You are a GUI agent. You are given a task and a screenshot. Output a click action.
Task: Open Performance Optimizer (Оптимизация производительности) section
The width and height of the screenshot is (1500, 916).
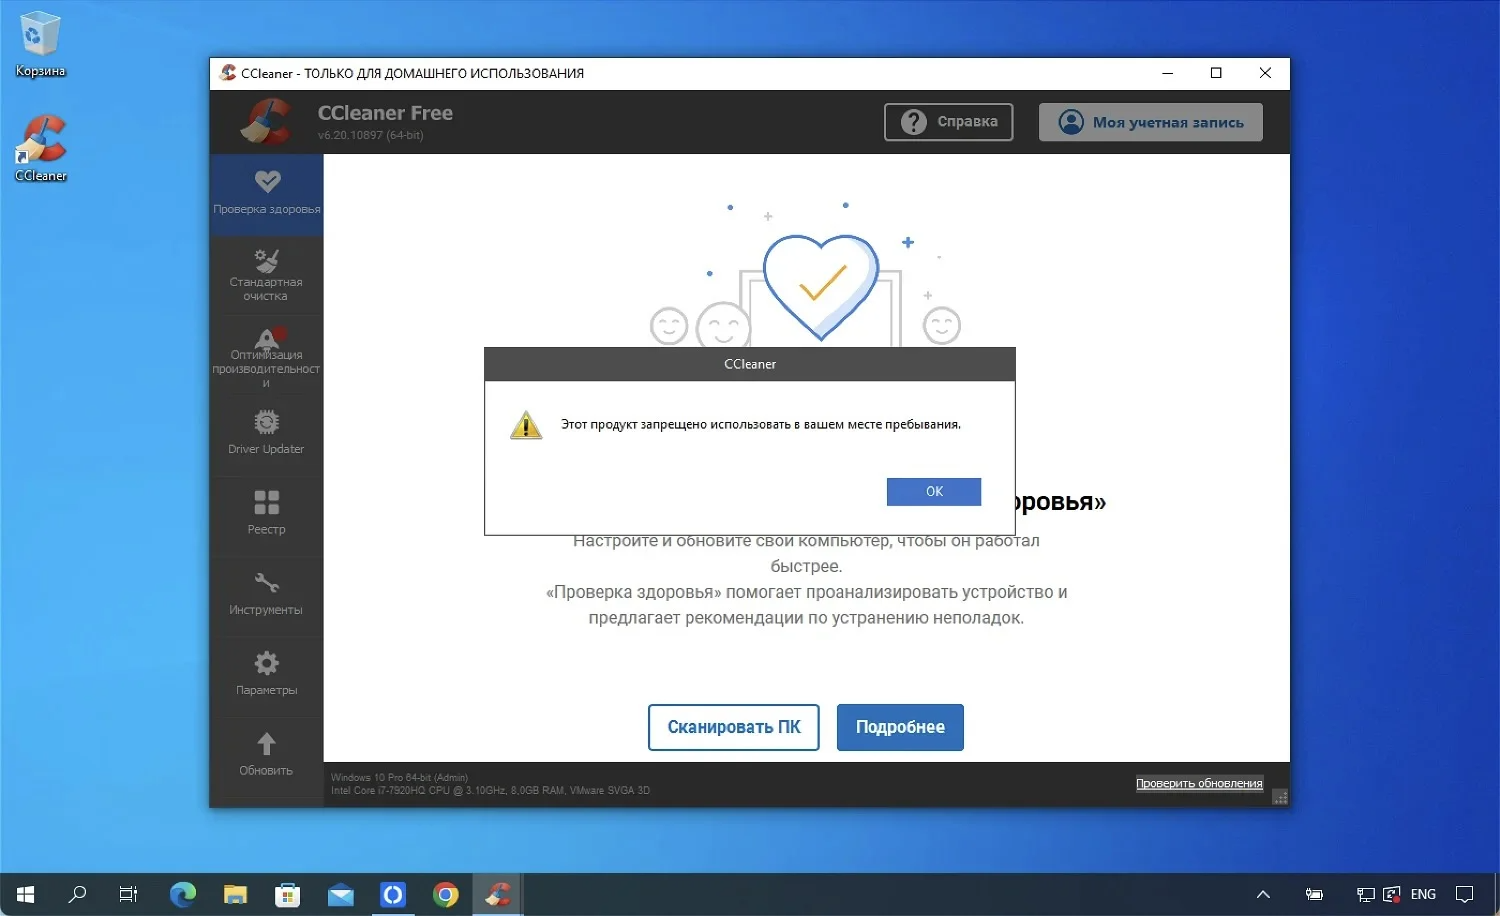pos(266,356)
